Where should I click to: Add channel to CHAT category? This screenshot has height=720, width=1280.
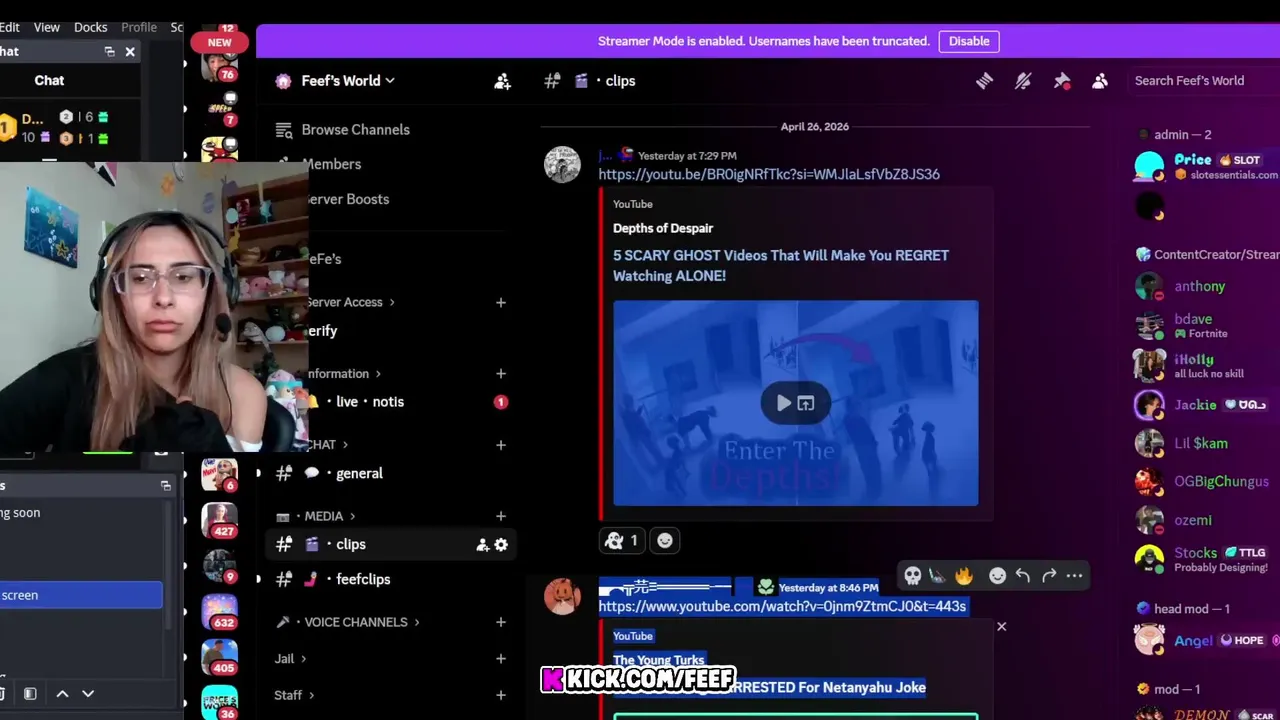[x=501, y=445]
